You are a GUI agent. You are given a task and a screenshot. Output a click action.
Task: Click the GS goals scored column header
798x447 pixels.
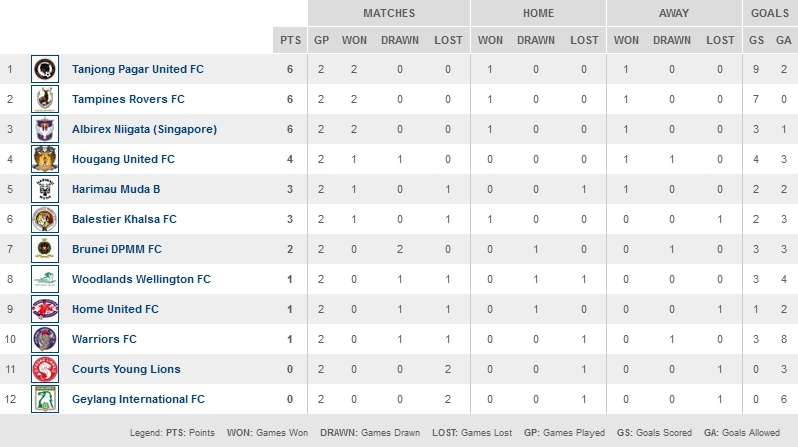[x=756, y=40]
